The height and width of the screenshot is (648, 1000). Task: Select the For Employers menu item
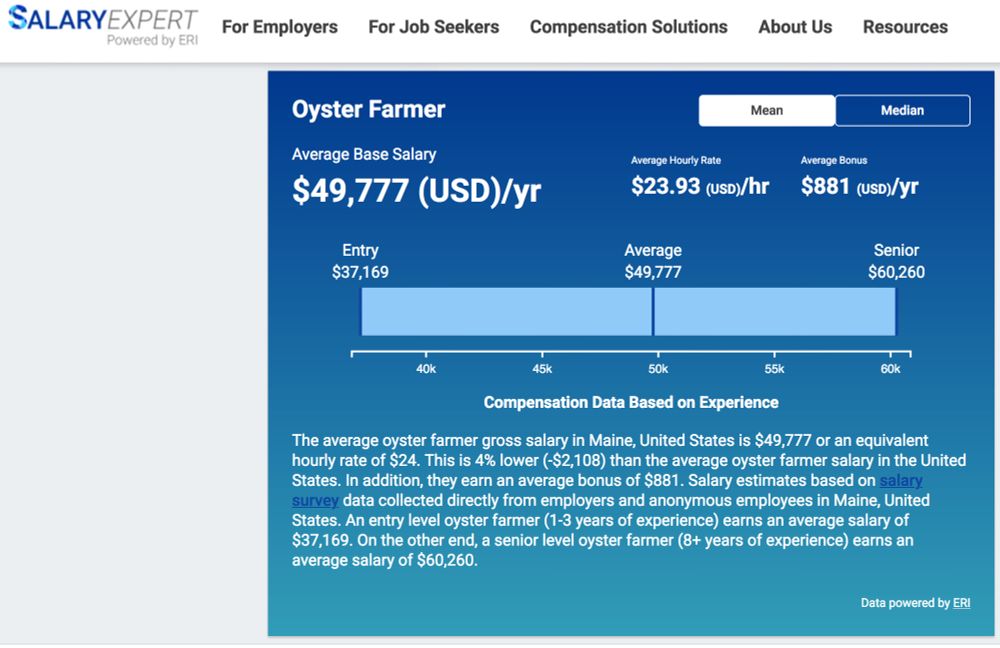coord(279,27)
